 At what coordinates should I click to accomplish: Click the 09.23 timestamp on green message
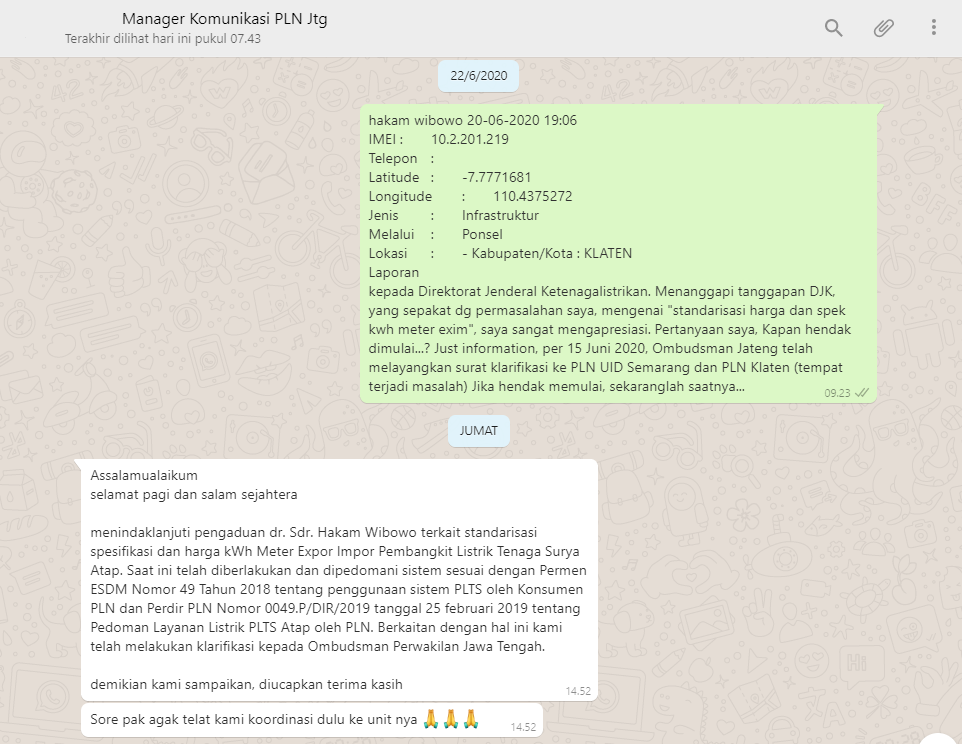(837, 393)
